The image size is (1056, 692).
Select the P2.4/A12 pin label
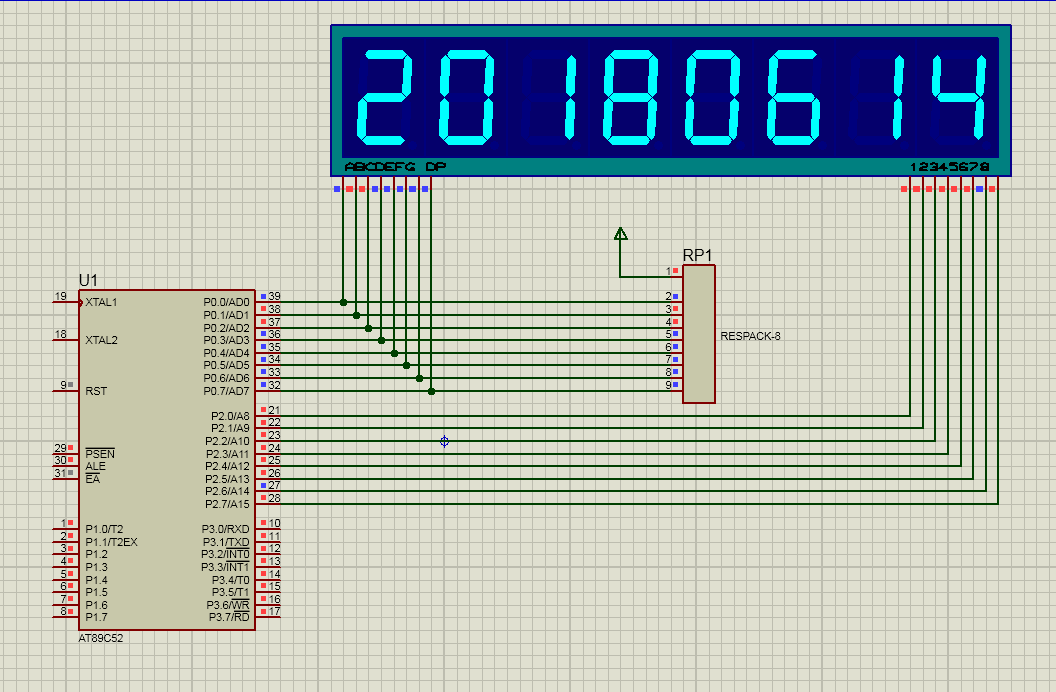click(228, 466)
